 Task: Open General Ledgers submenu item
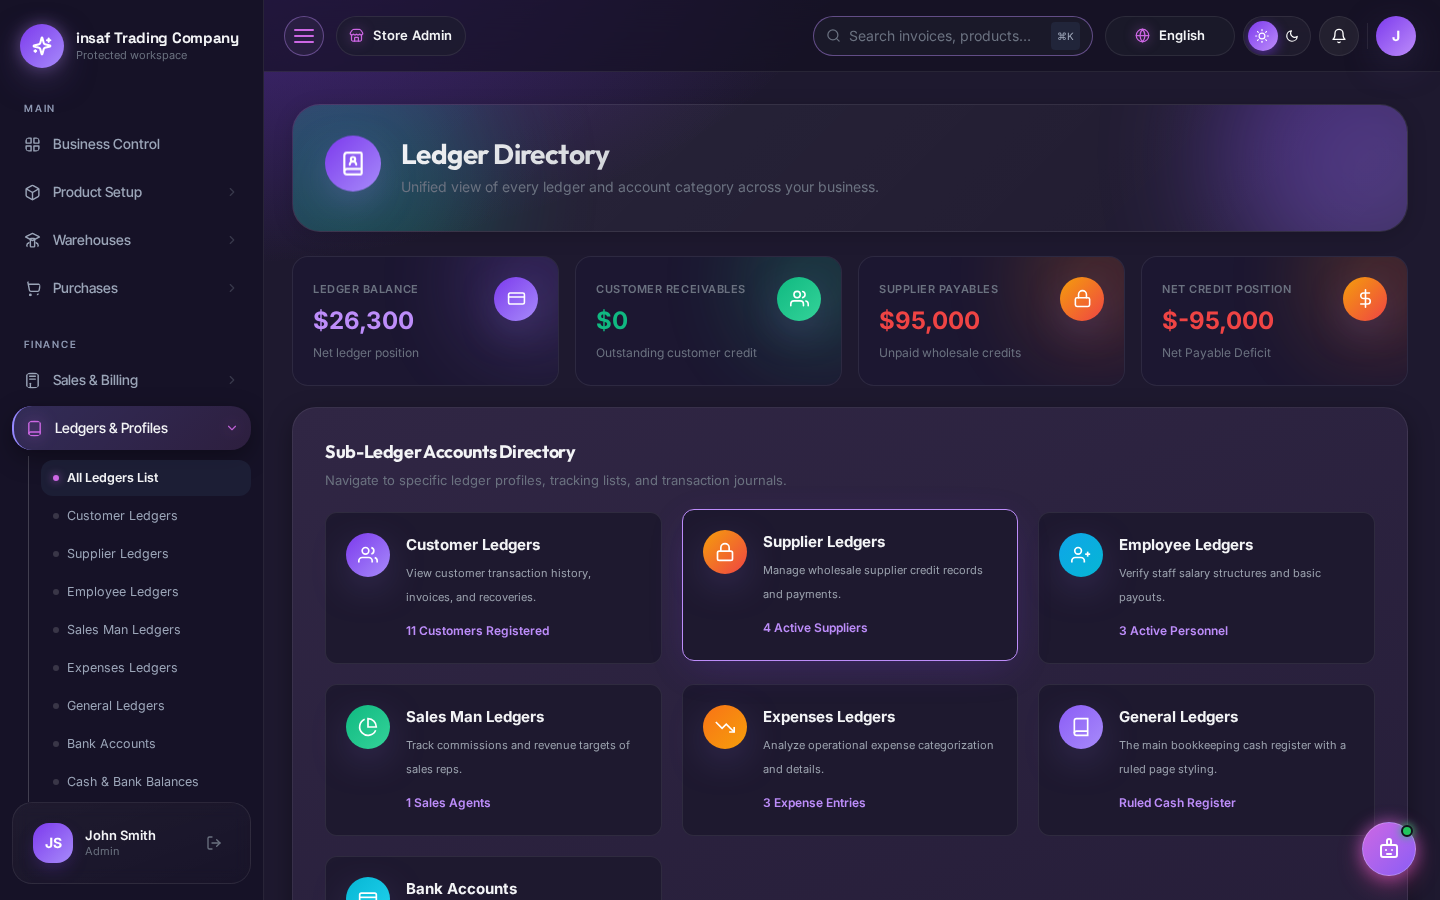[146, 706]
